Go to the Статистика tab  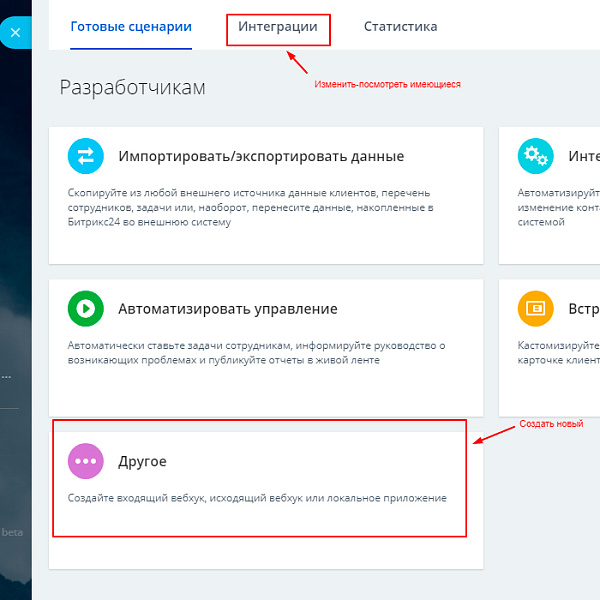point(400,27)
